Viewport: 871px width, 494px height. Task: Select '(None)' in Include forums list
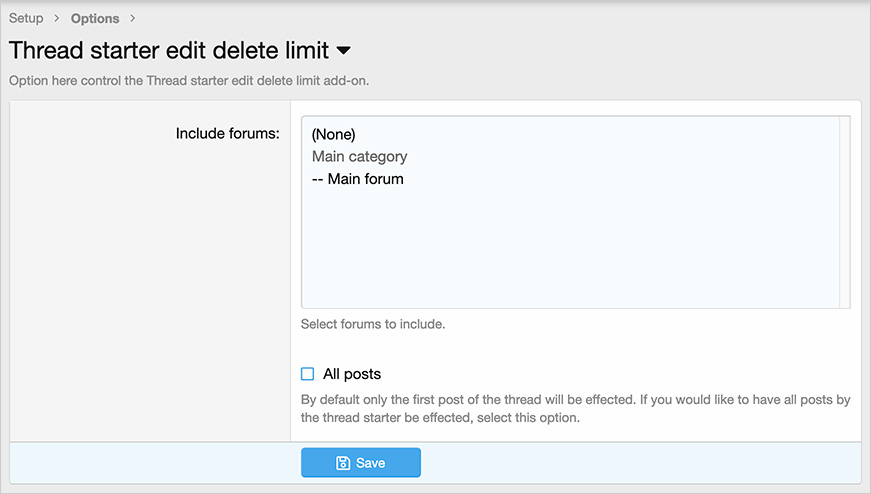334,134
